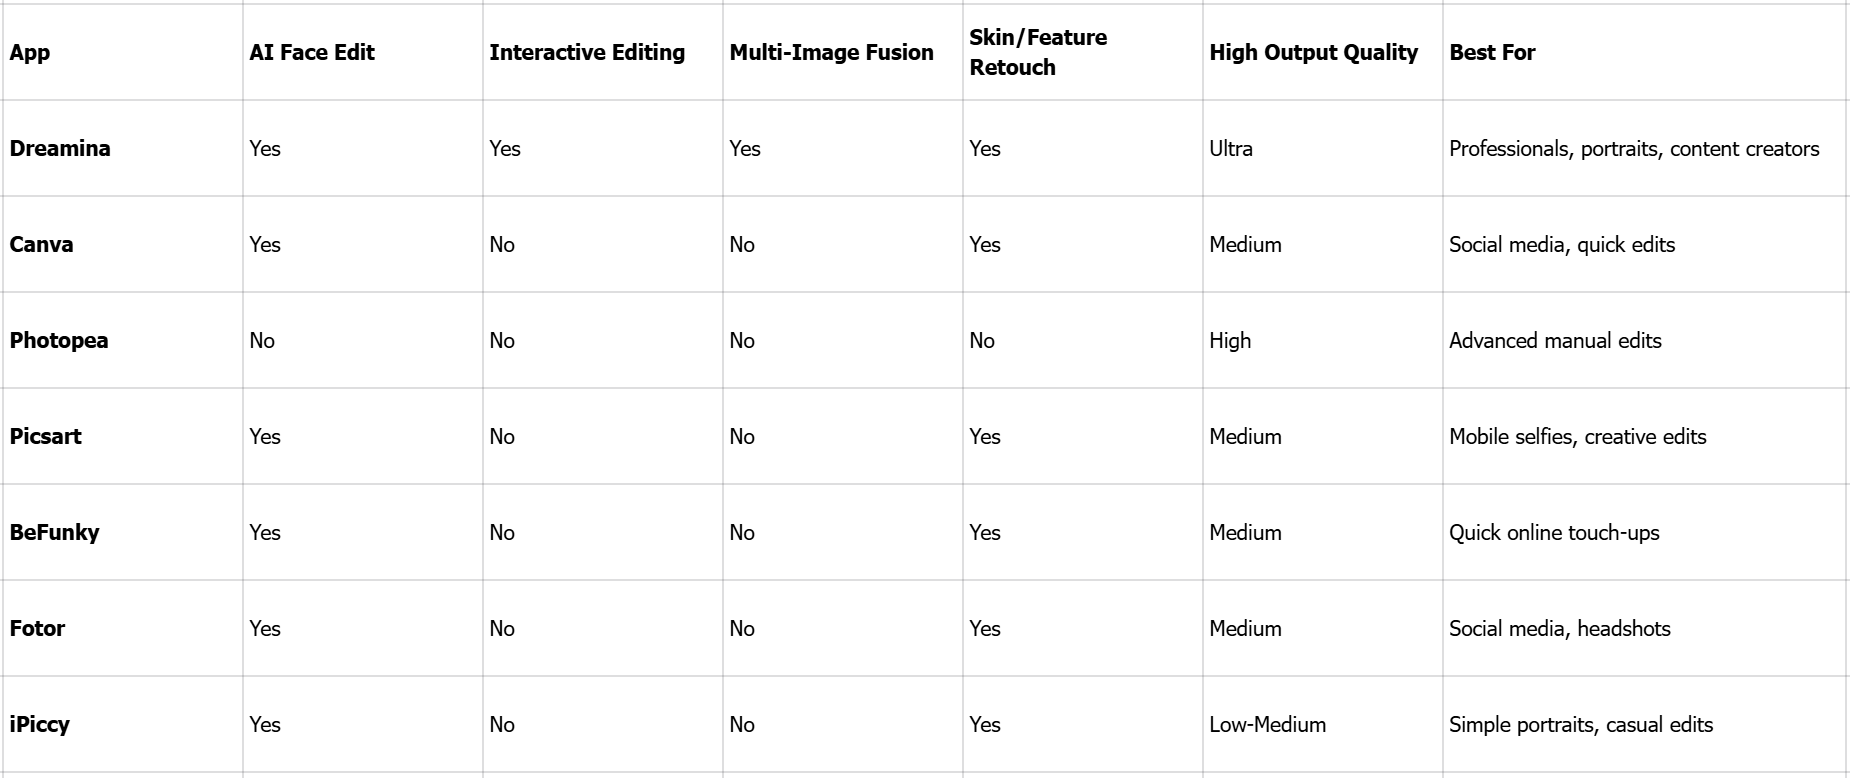Click the Interactive Editing header cell
This screenshot has width=1850, height=778.
pos(587,53)
